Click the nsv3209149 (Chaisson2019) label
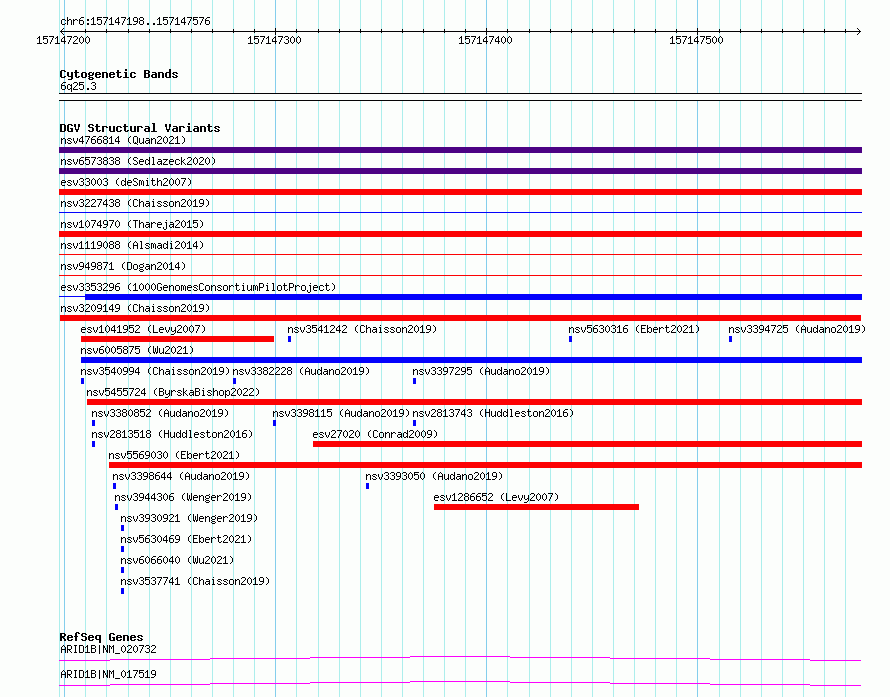This screenshot has height=697, width=890. click(135, 308)
